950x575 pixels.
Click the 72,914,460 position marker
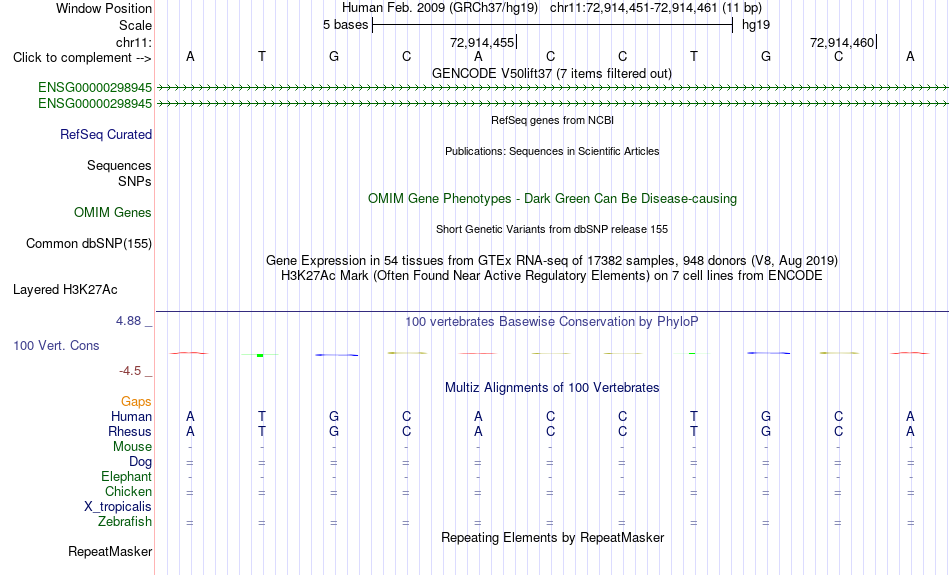[843, 42]
